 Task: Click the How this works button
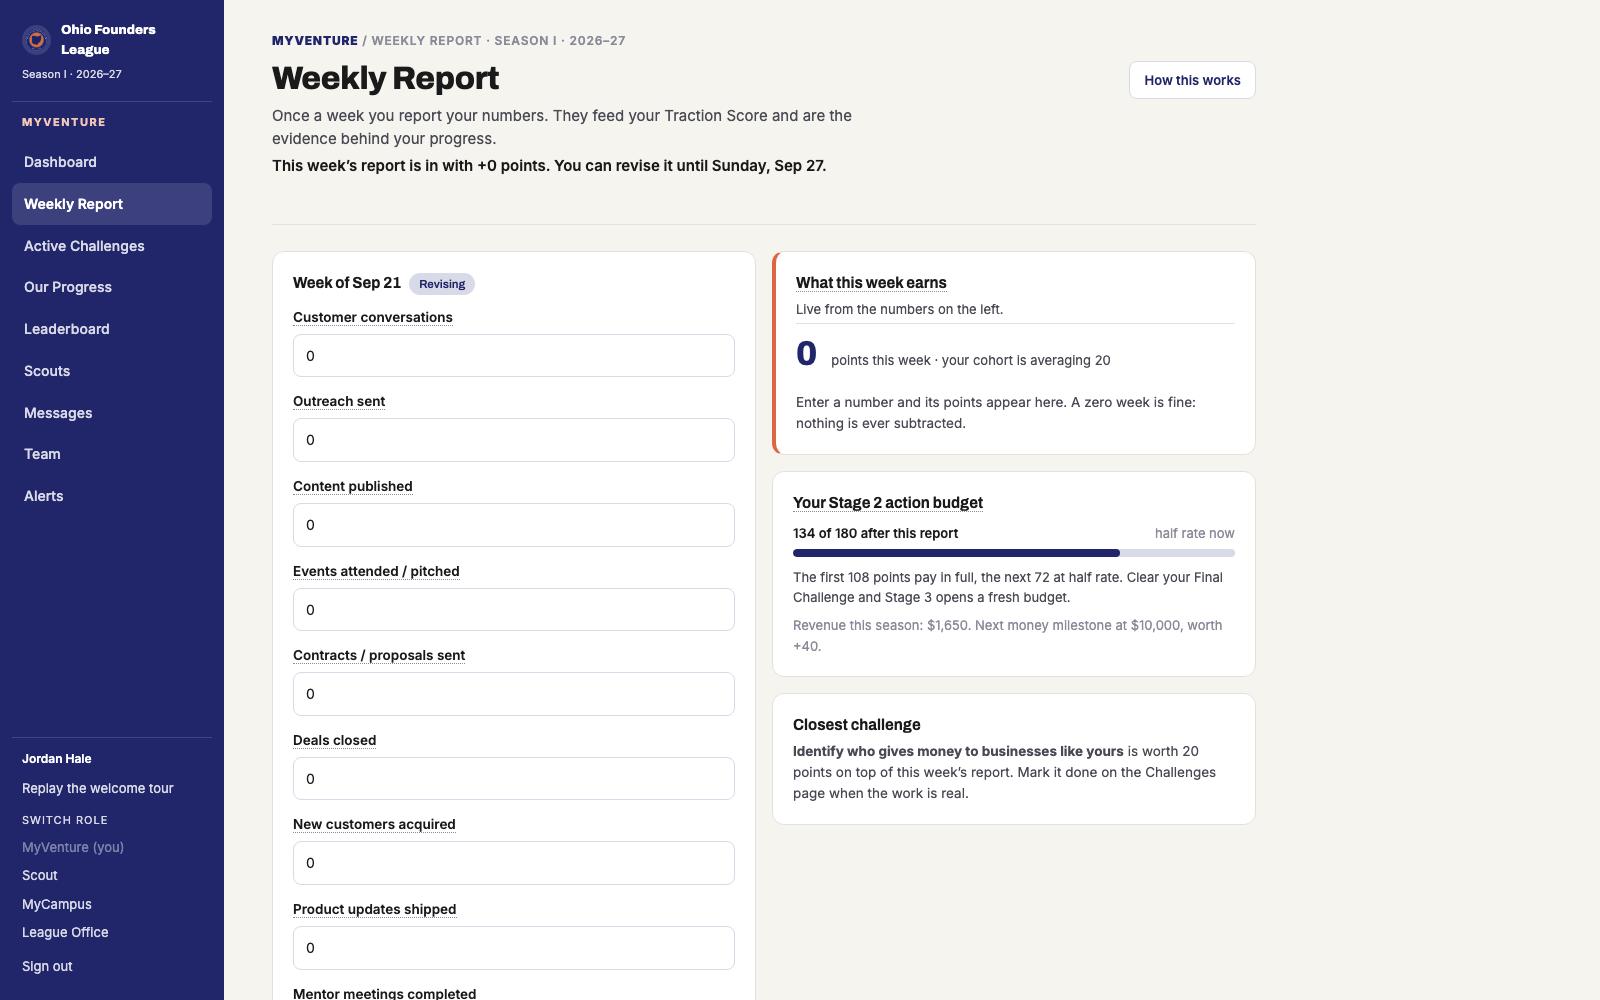tap(1192, 80)
